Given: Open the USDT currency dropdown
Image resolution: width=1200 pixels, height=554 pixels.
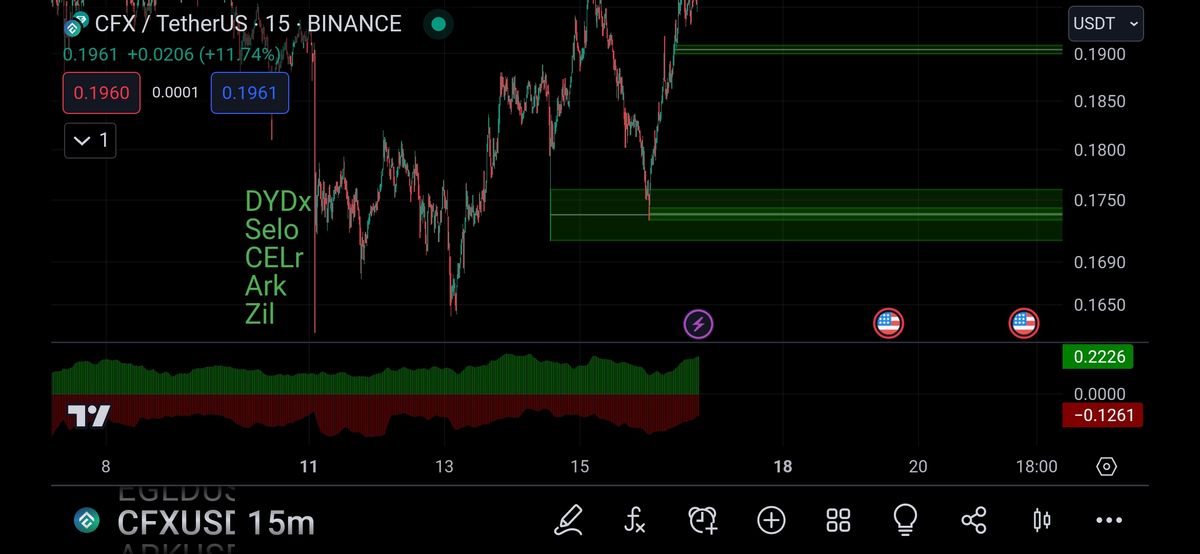Looking at the screenshot, I should [1105, 23].
